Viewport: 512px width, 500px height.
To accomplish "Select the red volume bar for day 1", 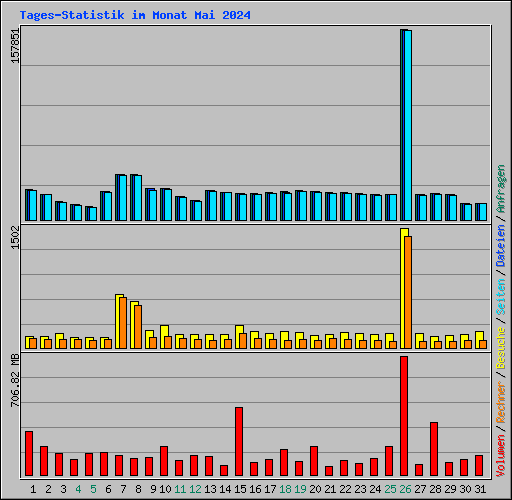I will click(29, 453).
